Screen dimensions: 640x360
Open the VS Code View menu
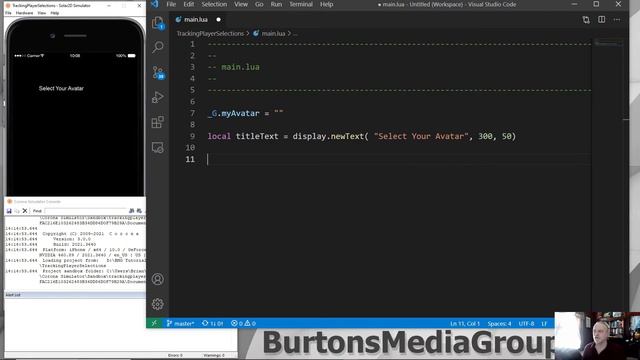coord(241,4)
